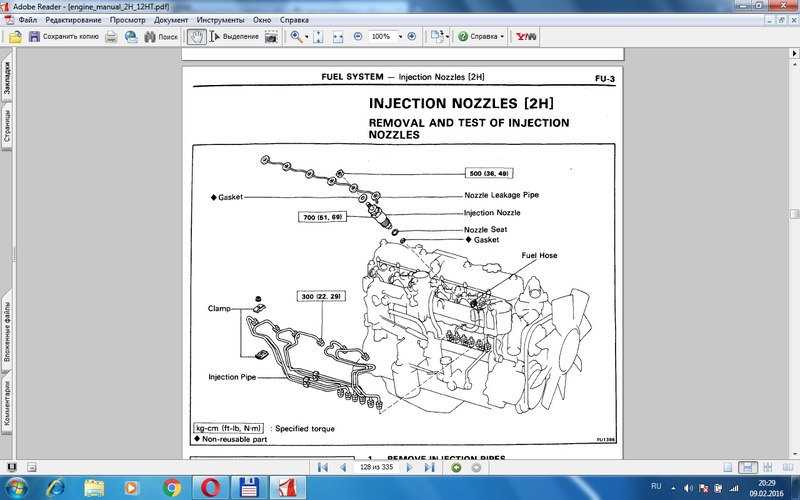Viewport: 800px width, 500px height.
Task: Open the zoom tool dropdown arrow
Action: (306, 36)
